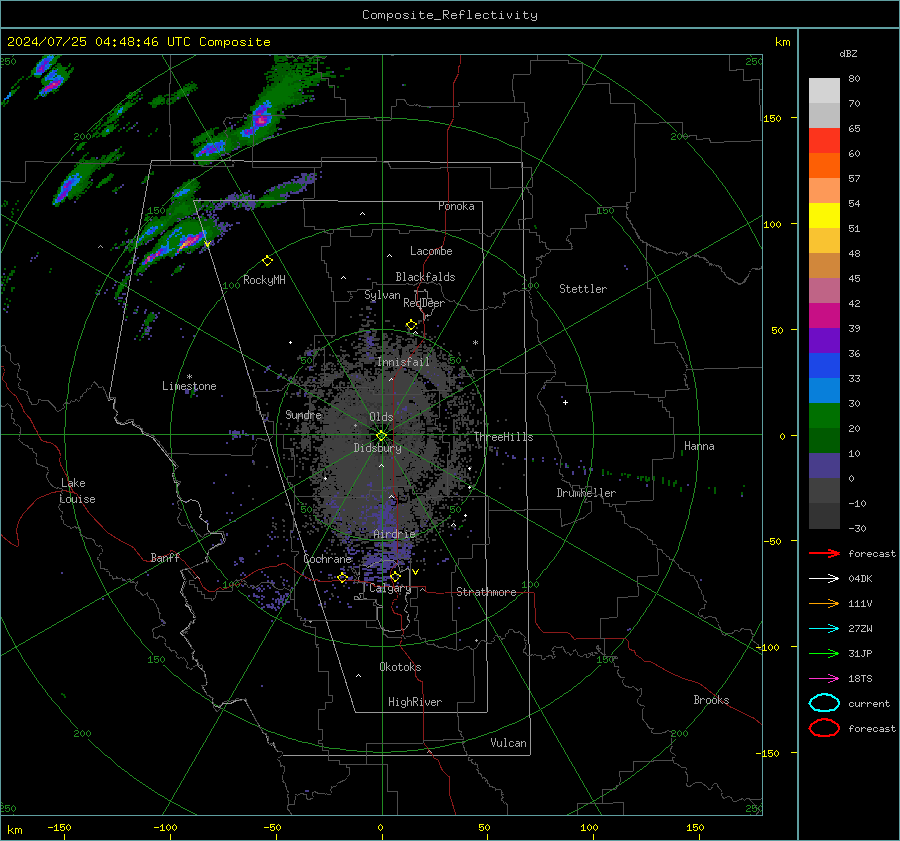Select the bright green swatch below 30 dBZ

(x=824, y=415)
